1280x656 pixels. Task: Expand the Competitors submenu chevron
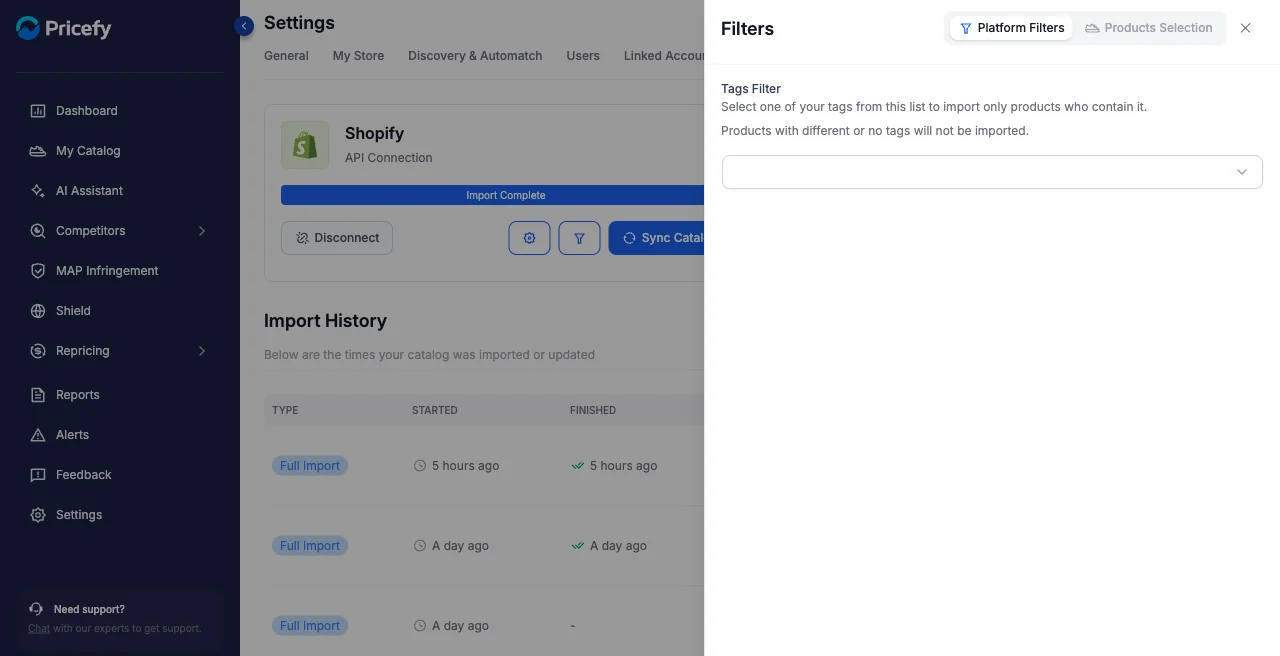click(x=202, y=231)
